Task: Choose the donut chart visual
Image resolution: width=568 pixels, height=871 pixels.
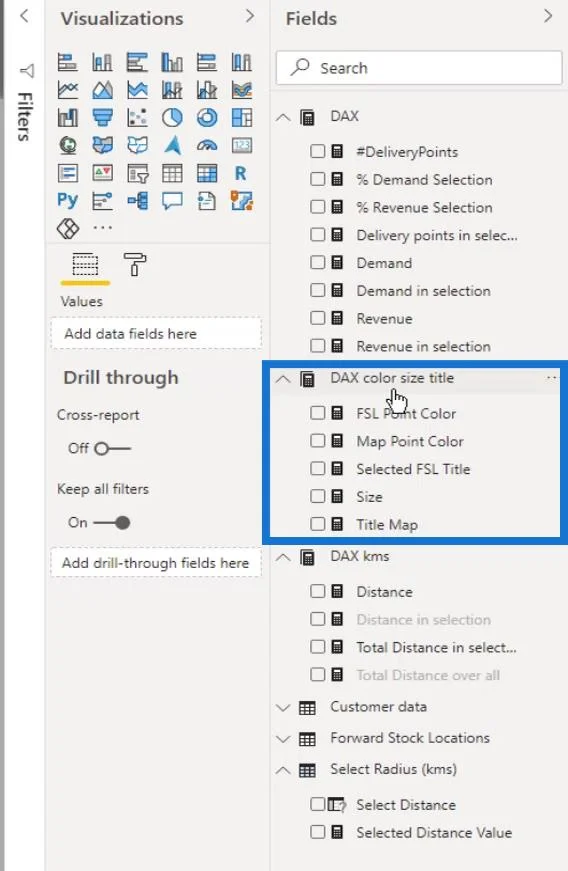Action: tap(207, 117)
